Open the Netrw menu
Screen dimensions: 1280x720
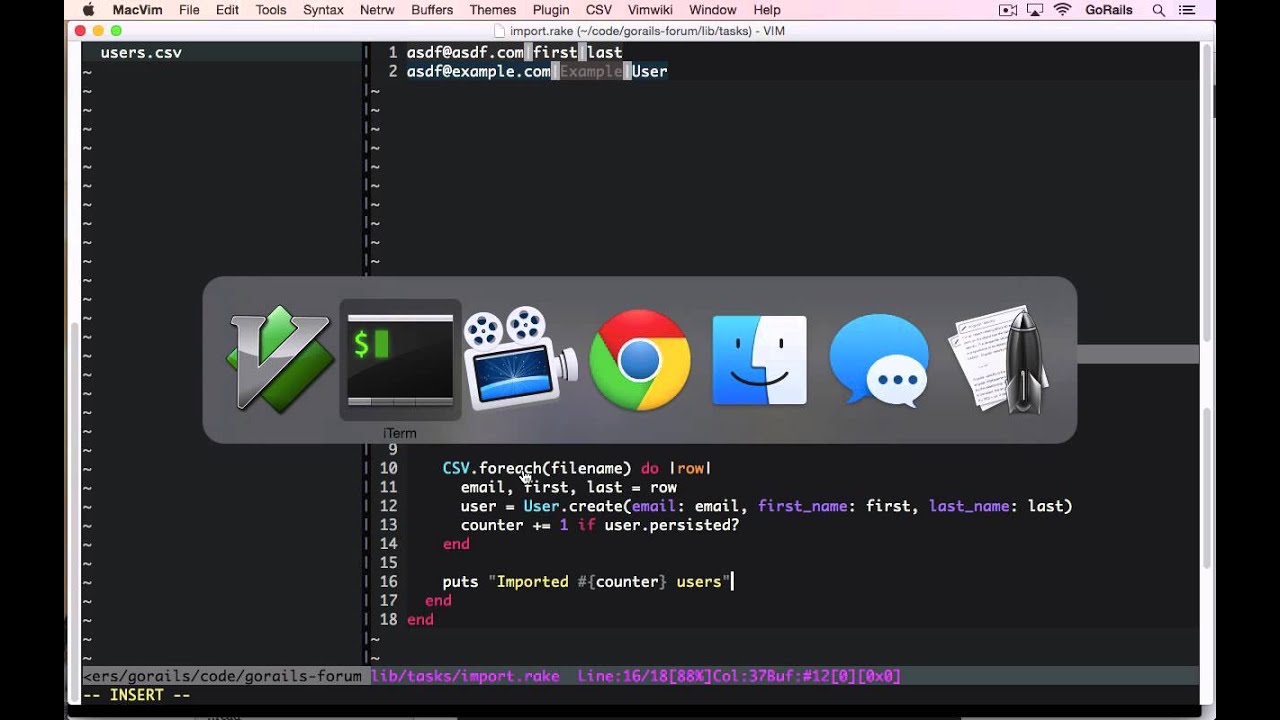tap(378, 10)
